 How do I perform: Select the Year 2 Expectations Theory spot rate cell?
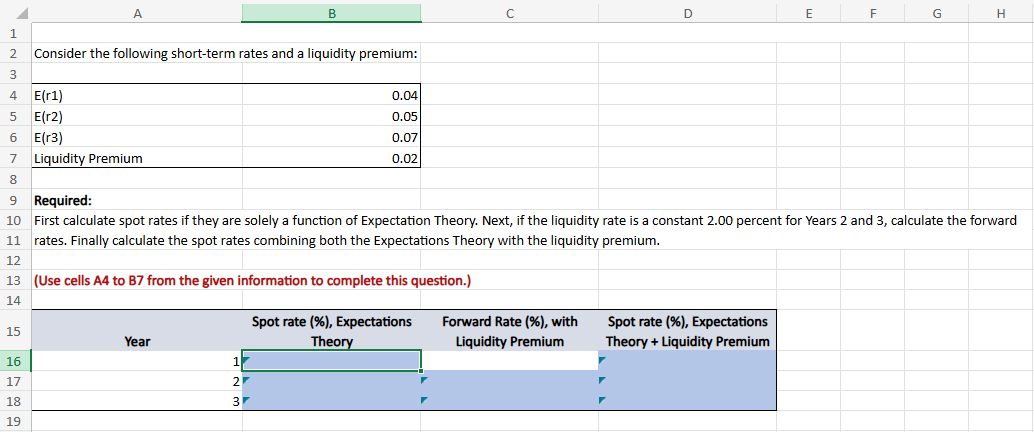click(331, 381)
